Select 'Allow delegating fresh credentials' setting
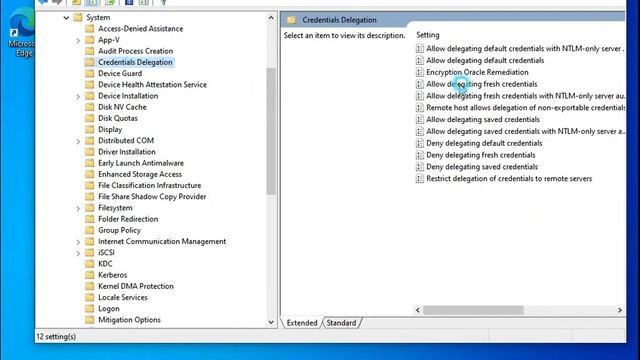 (x=482, y=84)
